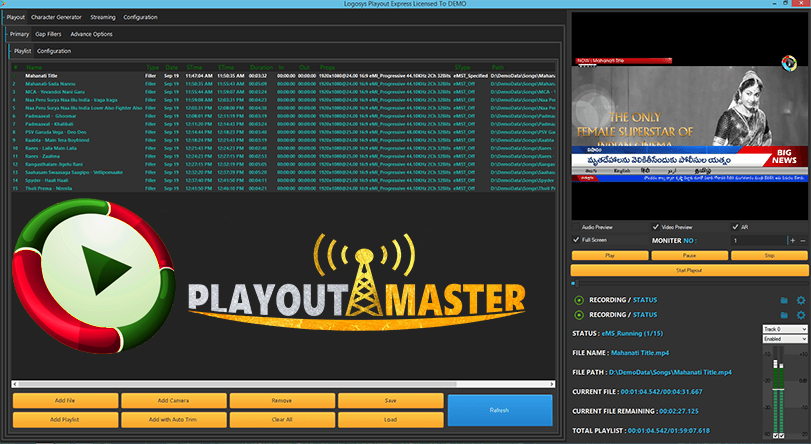
Task: Open the Streaming tab
Action: 103,17
